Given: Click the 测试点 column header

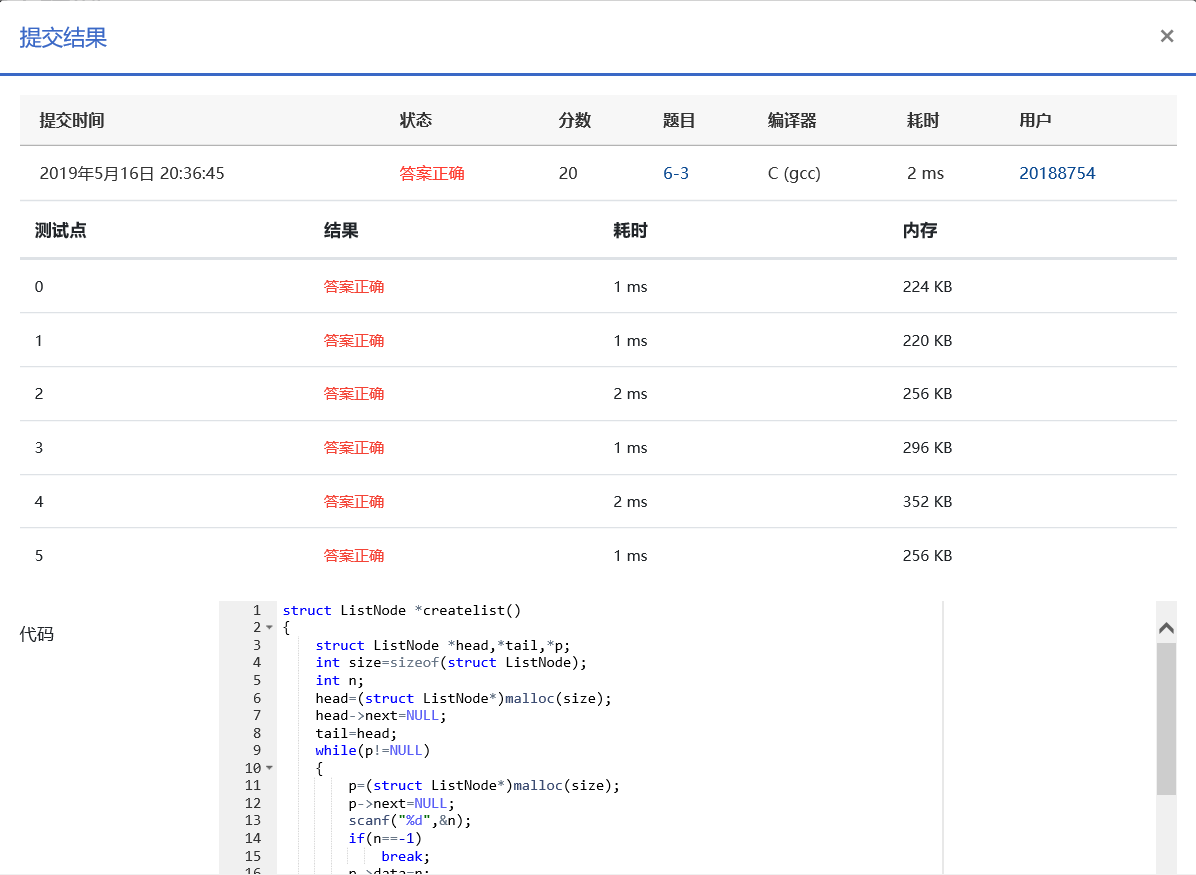Looking at the screenshot, I should pos(60,230).
